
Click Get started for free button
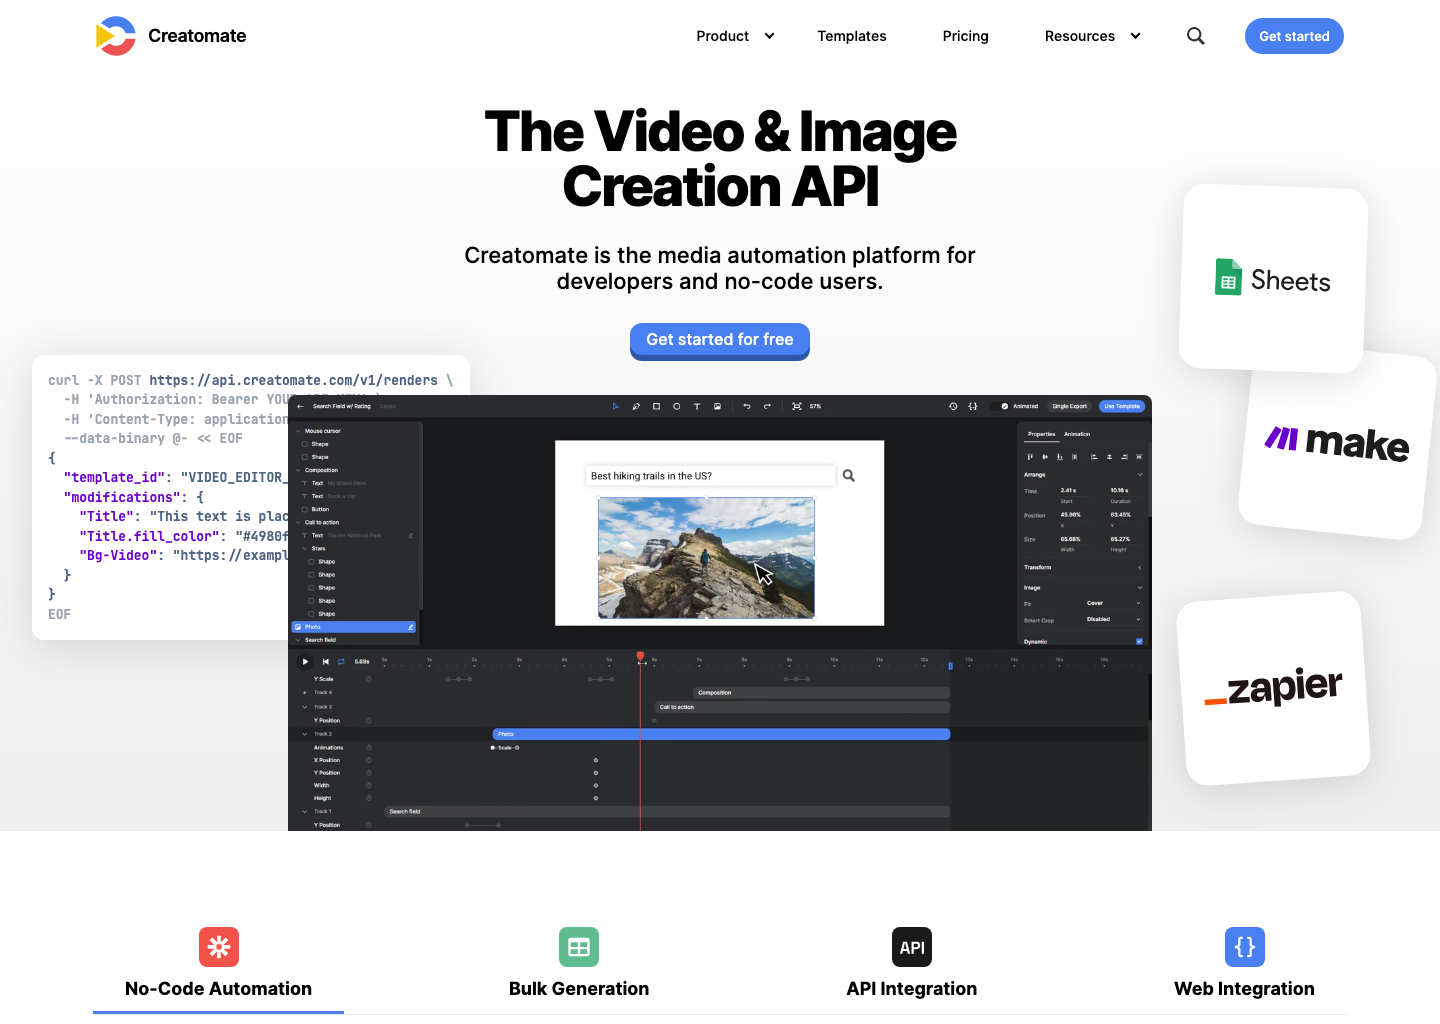pos(719,340)
